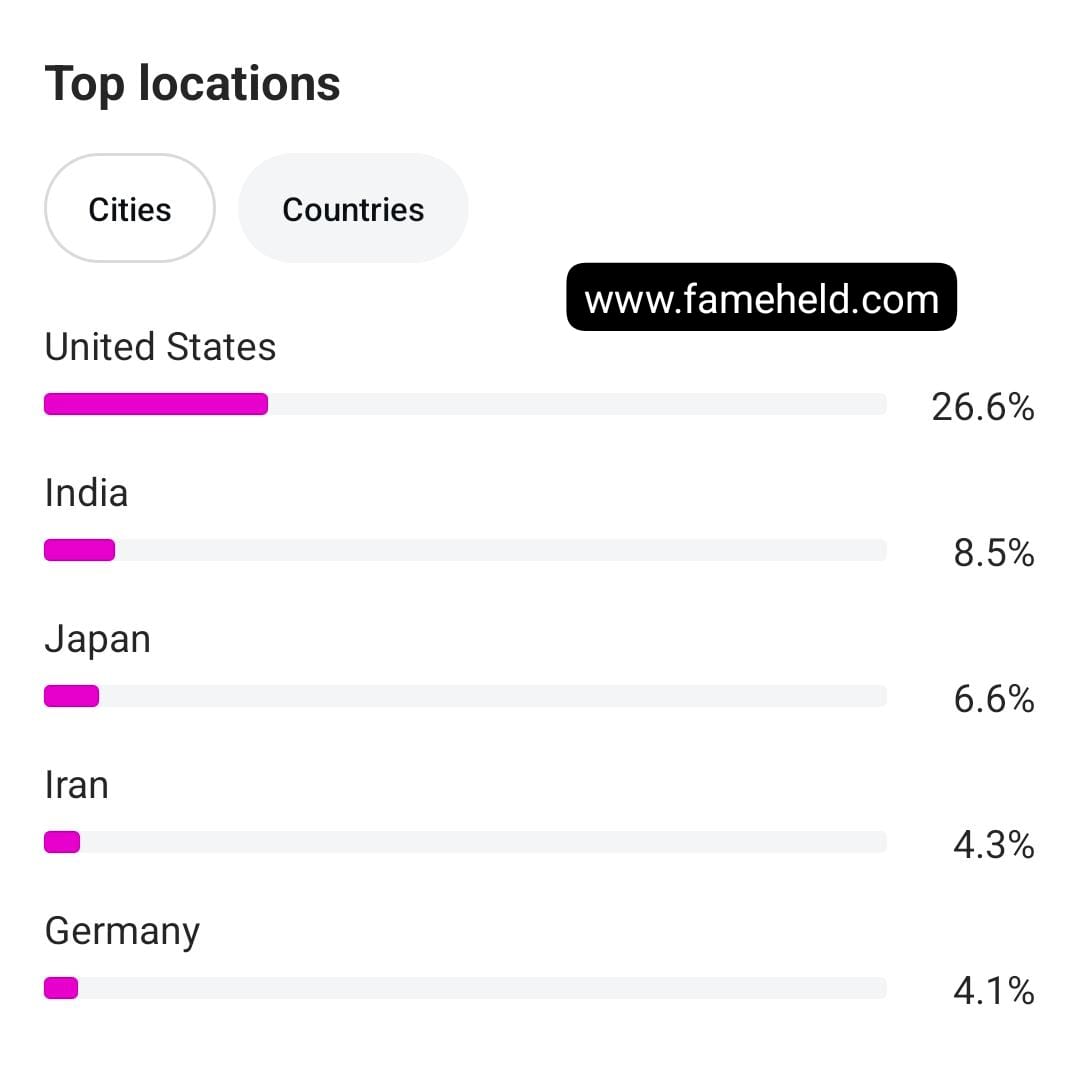Click Germany's pink progress bar
The width and height of the screenshot is (1080, 1092).
61,988
